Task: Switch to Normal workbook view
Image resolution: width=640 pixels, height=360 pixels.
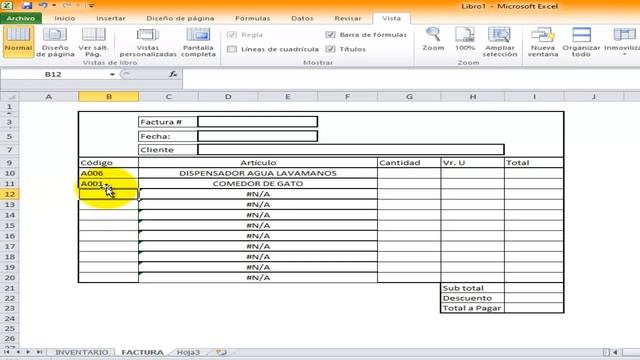Action: (x=18, y=41)
